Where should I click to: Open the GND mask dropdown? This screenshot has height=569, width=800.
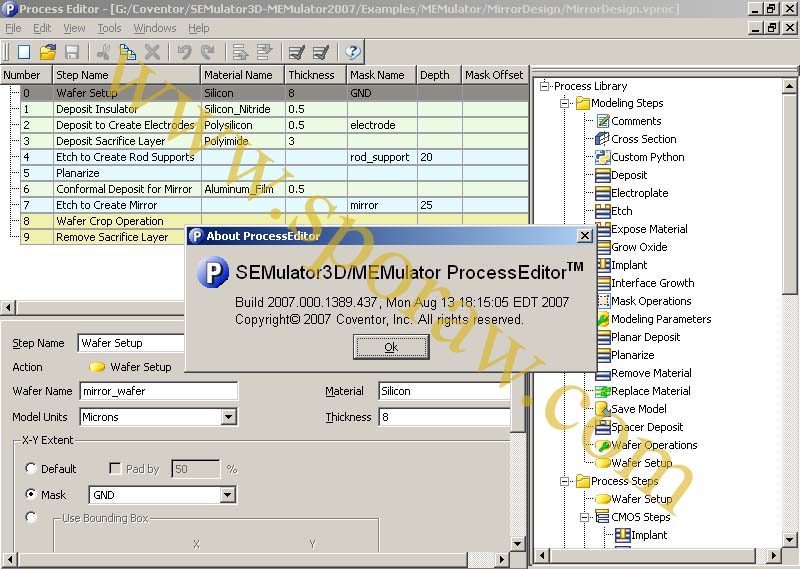pos(228,495)
